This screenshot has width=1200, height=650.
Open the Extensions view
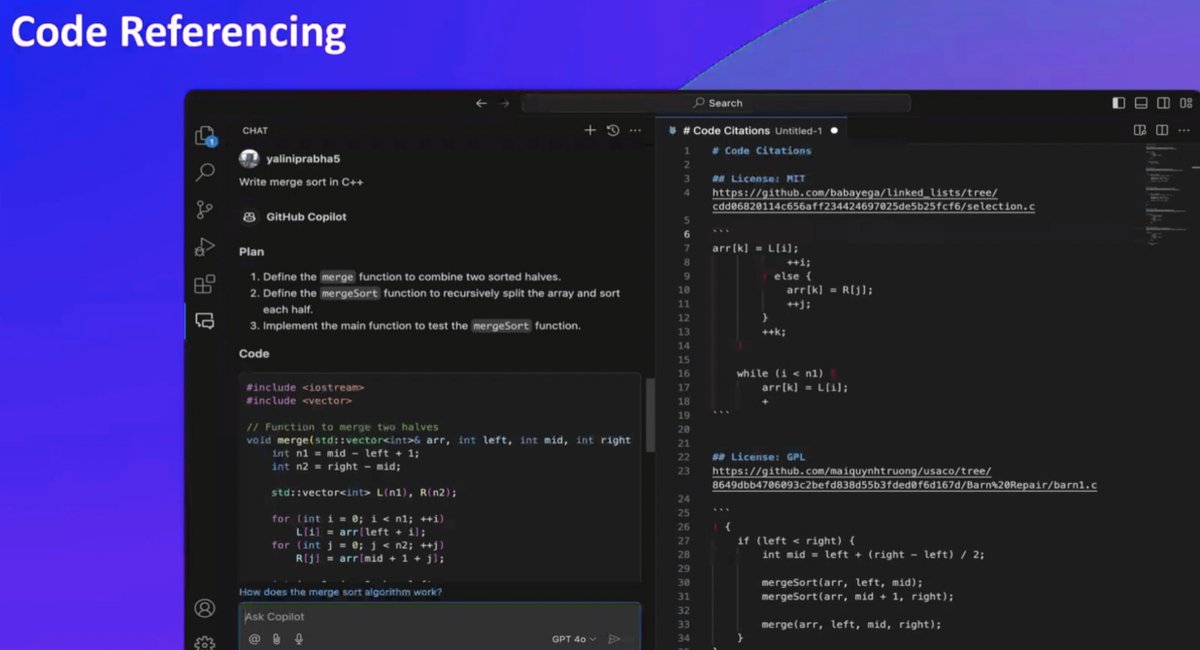click(x=205, y=284)
